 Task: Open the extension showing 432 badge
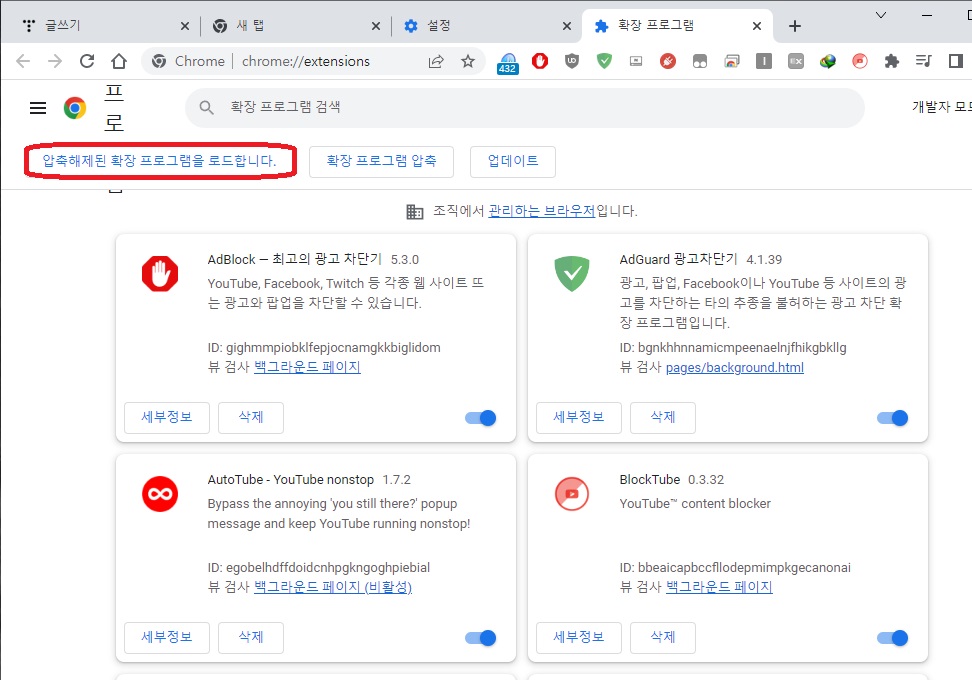508,63
